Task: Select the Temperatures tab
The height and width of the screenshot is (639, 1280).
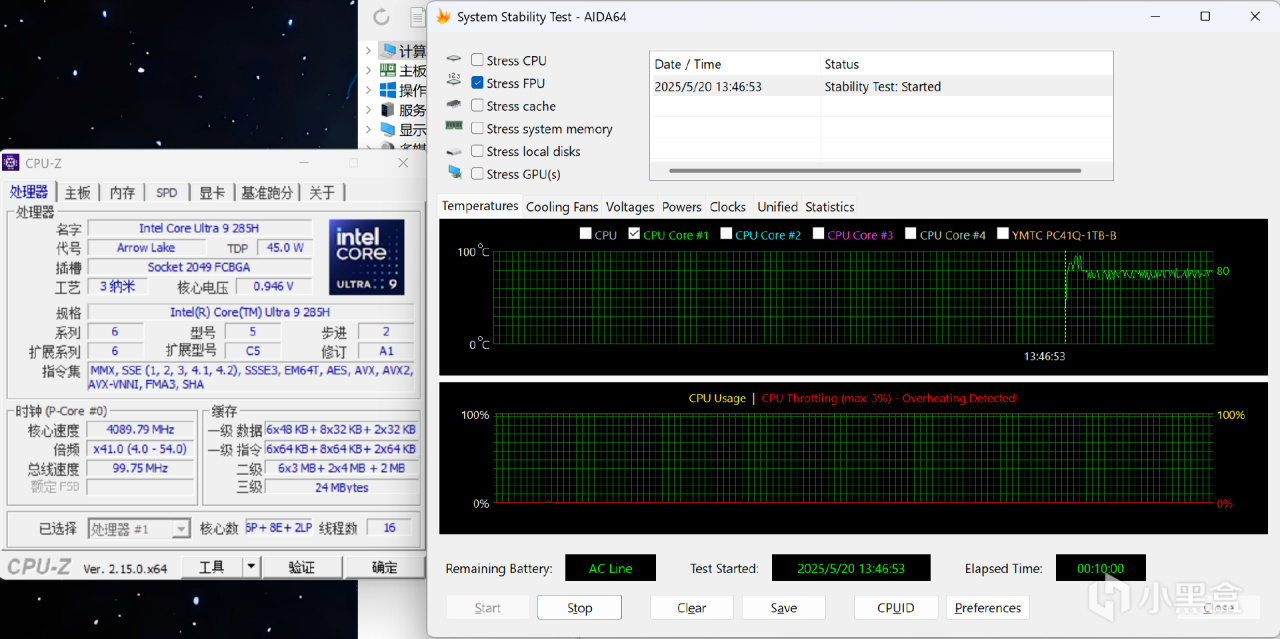Action: 480,206
